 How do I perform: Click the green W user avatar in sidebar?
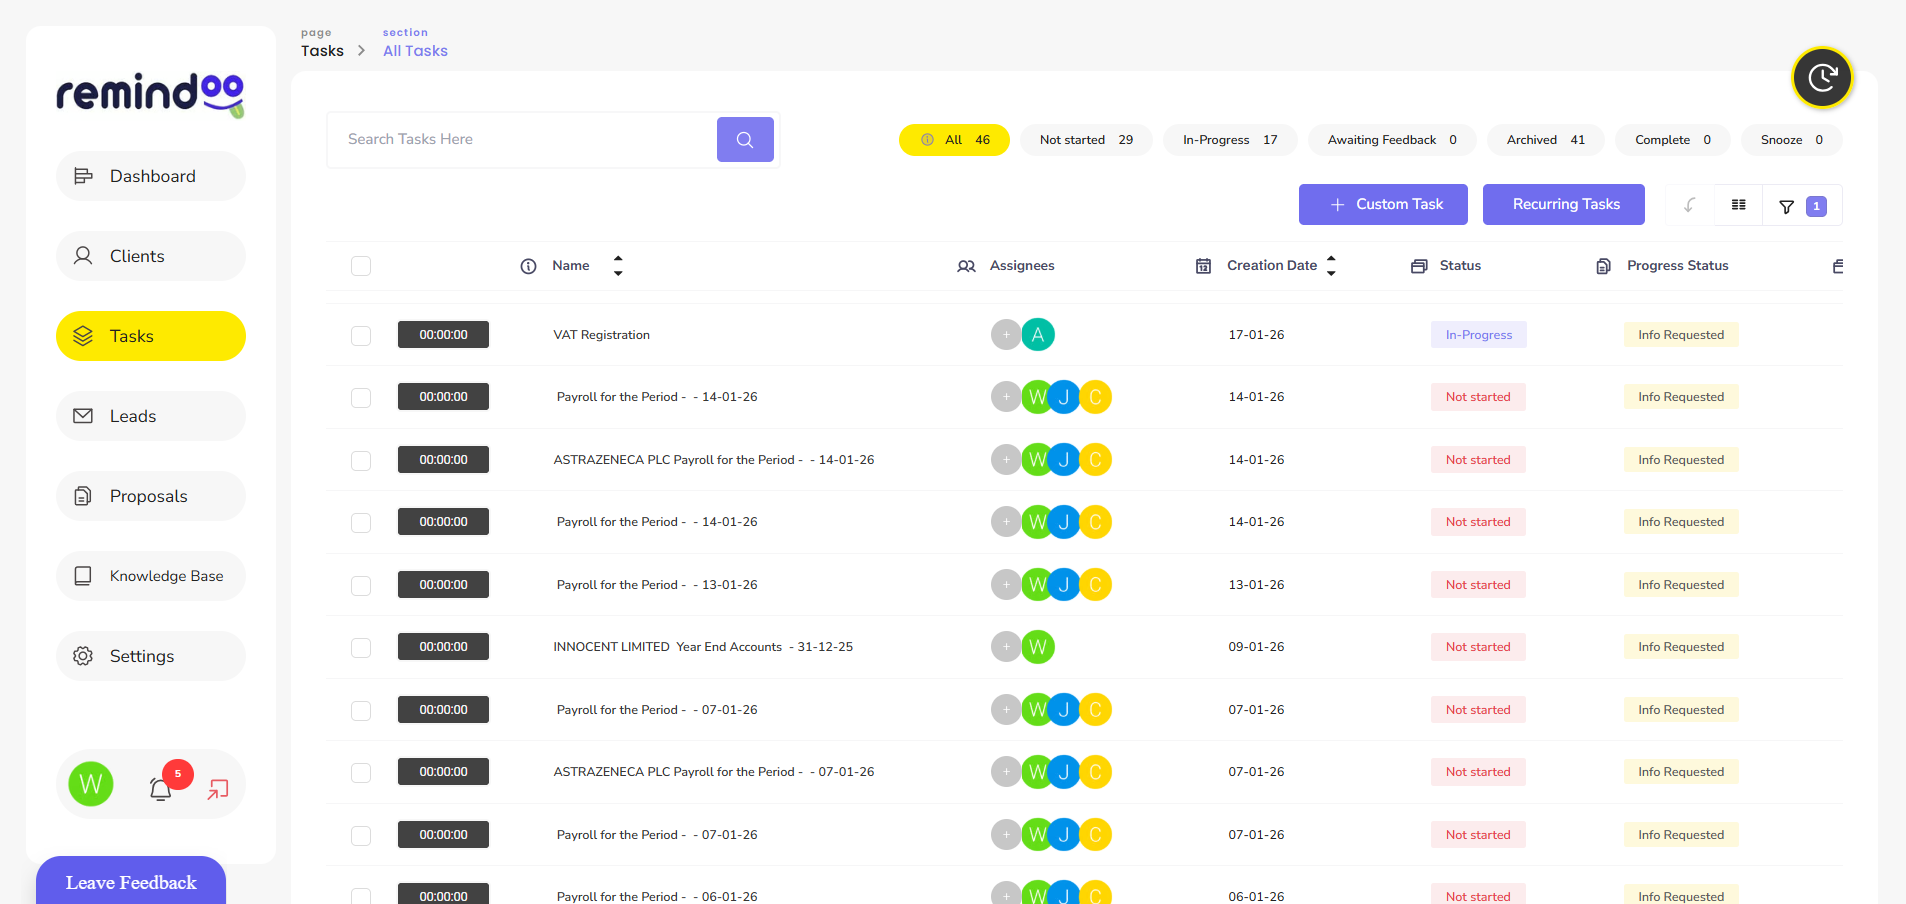coord(91,785)
